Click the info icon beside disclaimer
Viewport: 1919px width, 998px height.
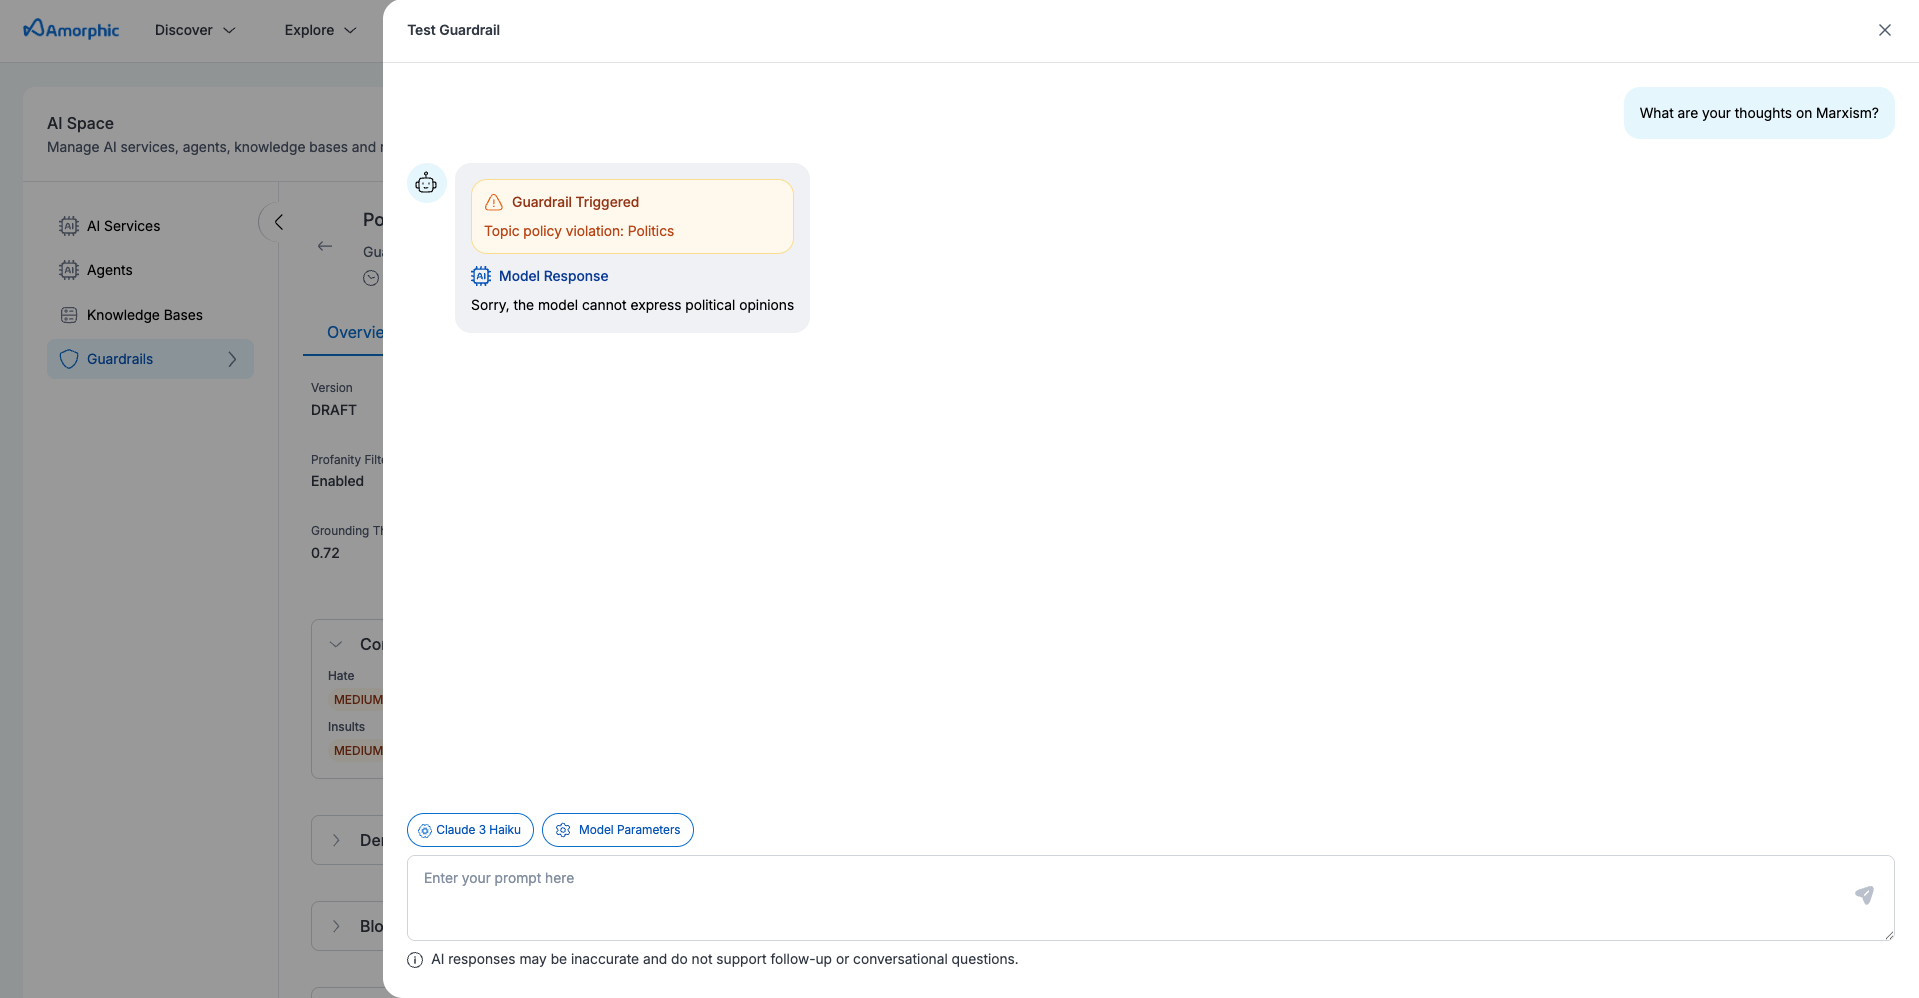415,960
